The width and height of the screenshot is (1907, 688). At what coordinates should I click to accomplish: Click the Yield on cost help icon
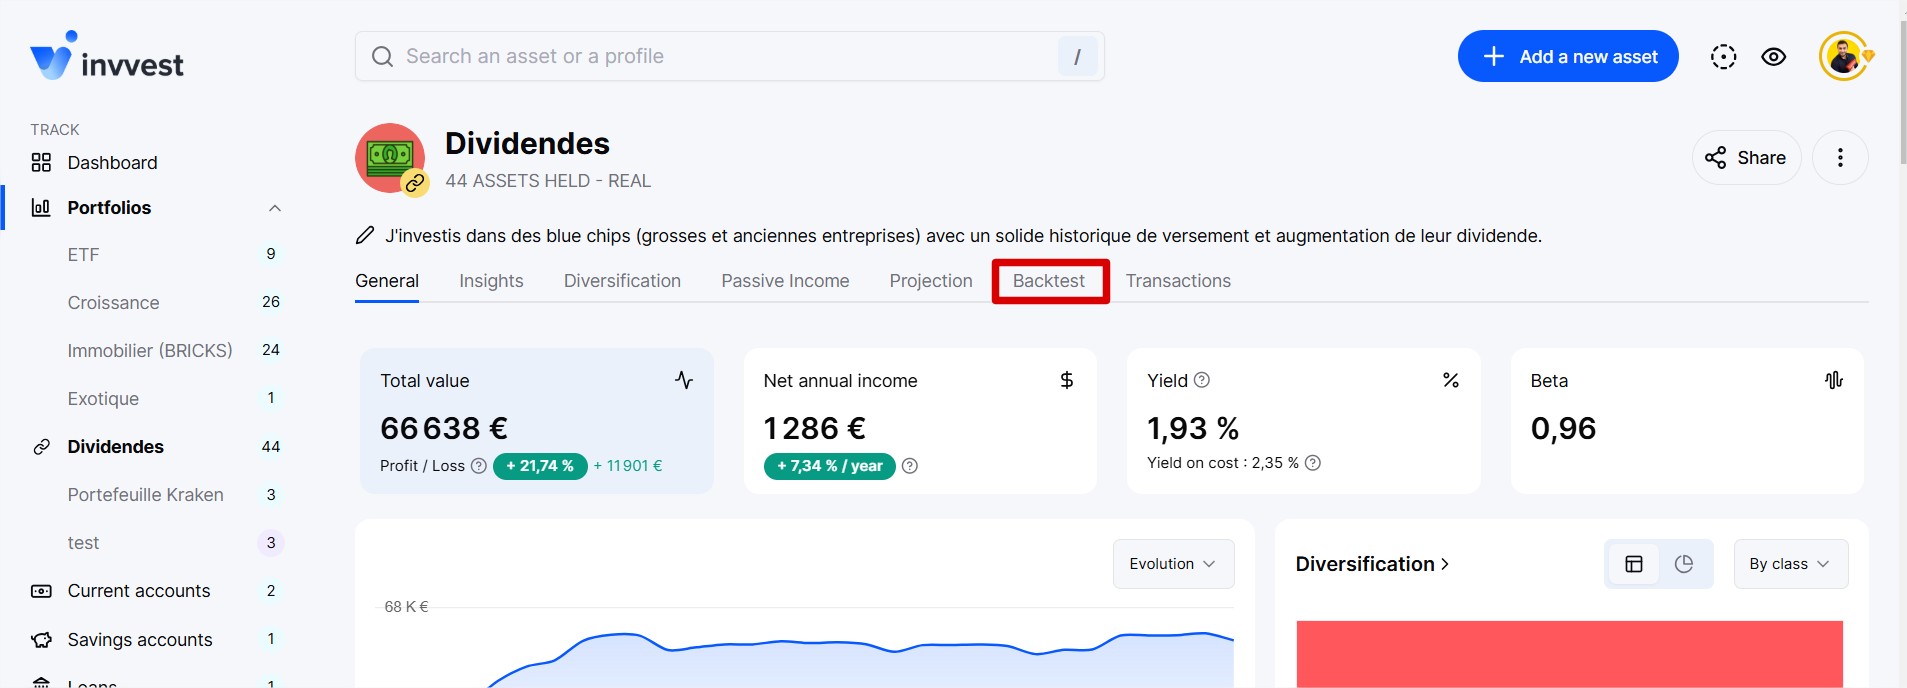click(x=1313, y=463)
